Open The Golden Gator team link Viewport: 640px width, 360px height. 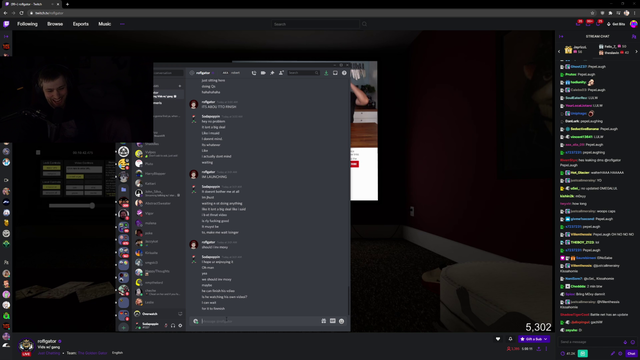(93, 353)
